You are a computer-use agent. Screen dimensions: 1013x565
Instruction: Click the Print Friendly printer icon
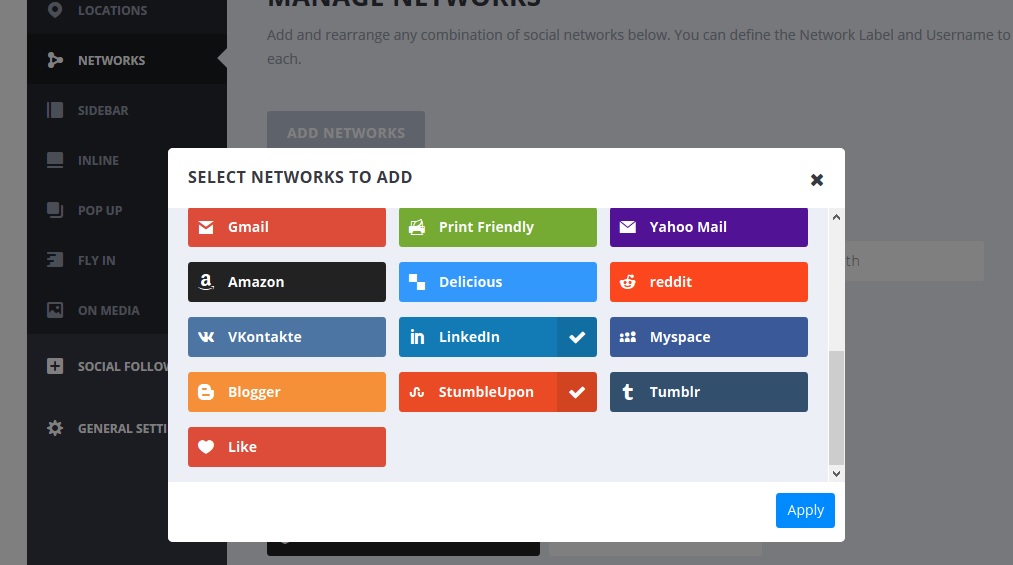point(417,227)
